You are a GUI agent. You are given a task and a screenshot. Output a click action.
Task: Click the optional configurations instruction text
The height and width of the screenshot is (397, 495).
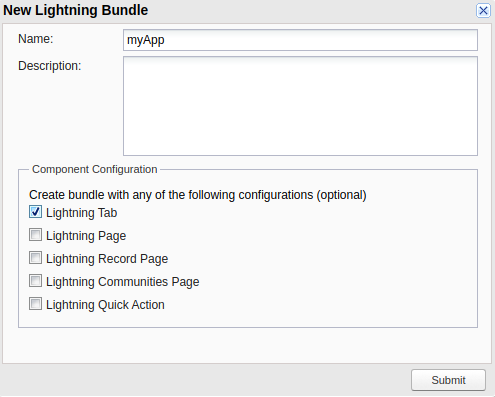(198, 195)
